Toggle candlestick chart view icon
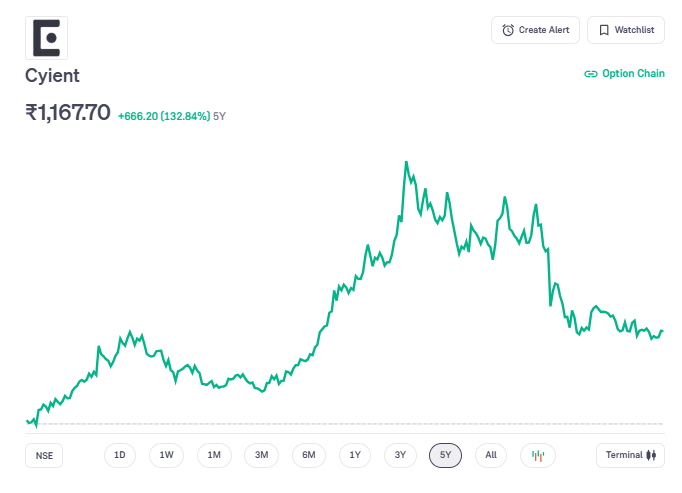682x493 pixels. [537, 456]
